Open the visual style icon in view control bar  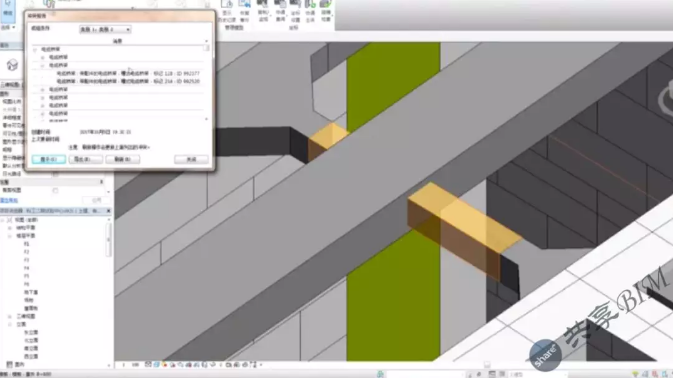[x=156, y=365]
